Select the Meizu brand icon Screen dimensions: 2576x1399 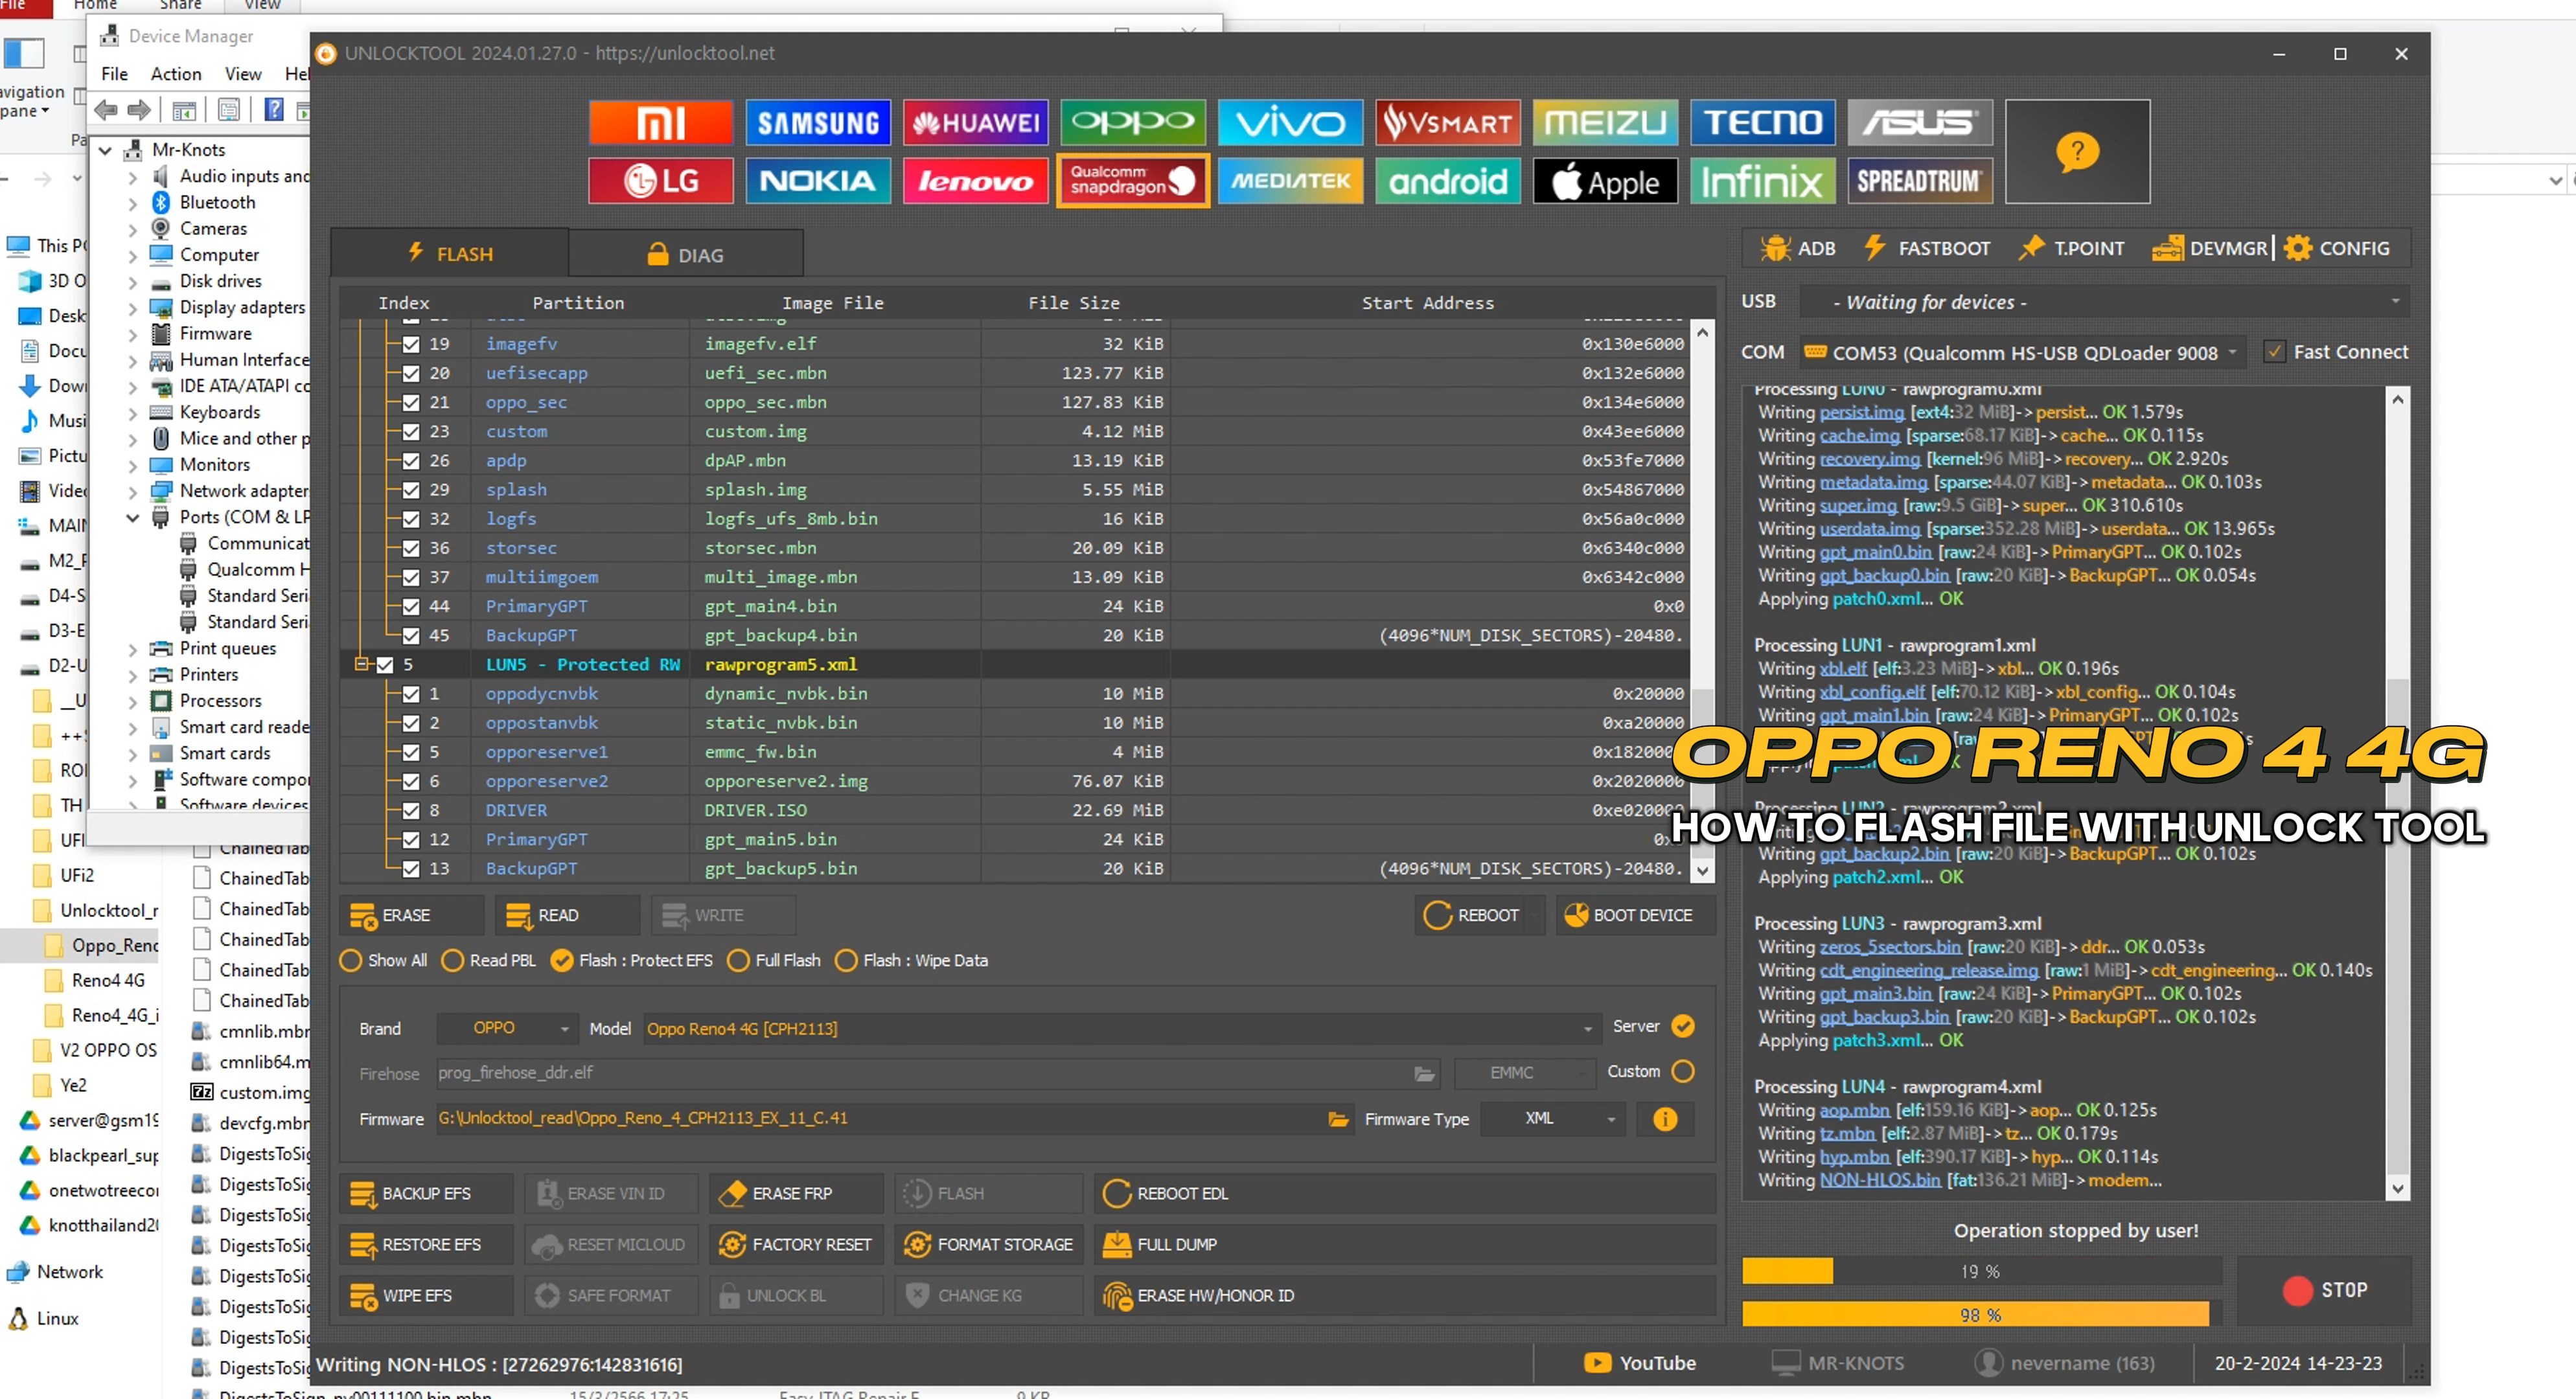click(x=1604, y=123)
